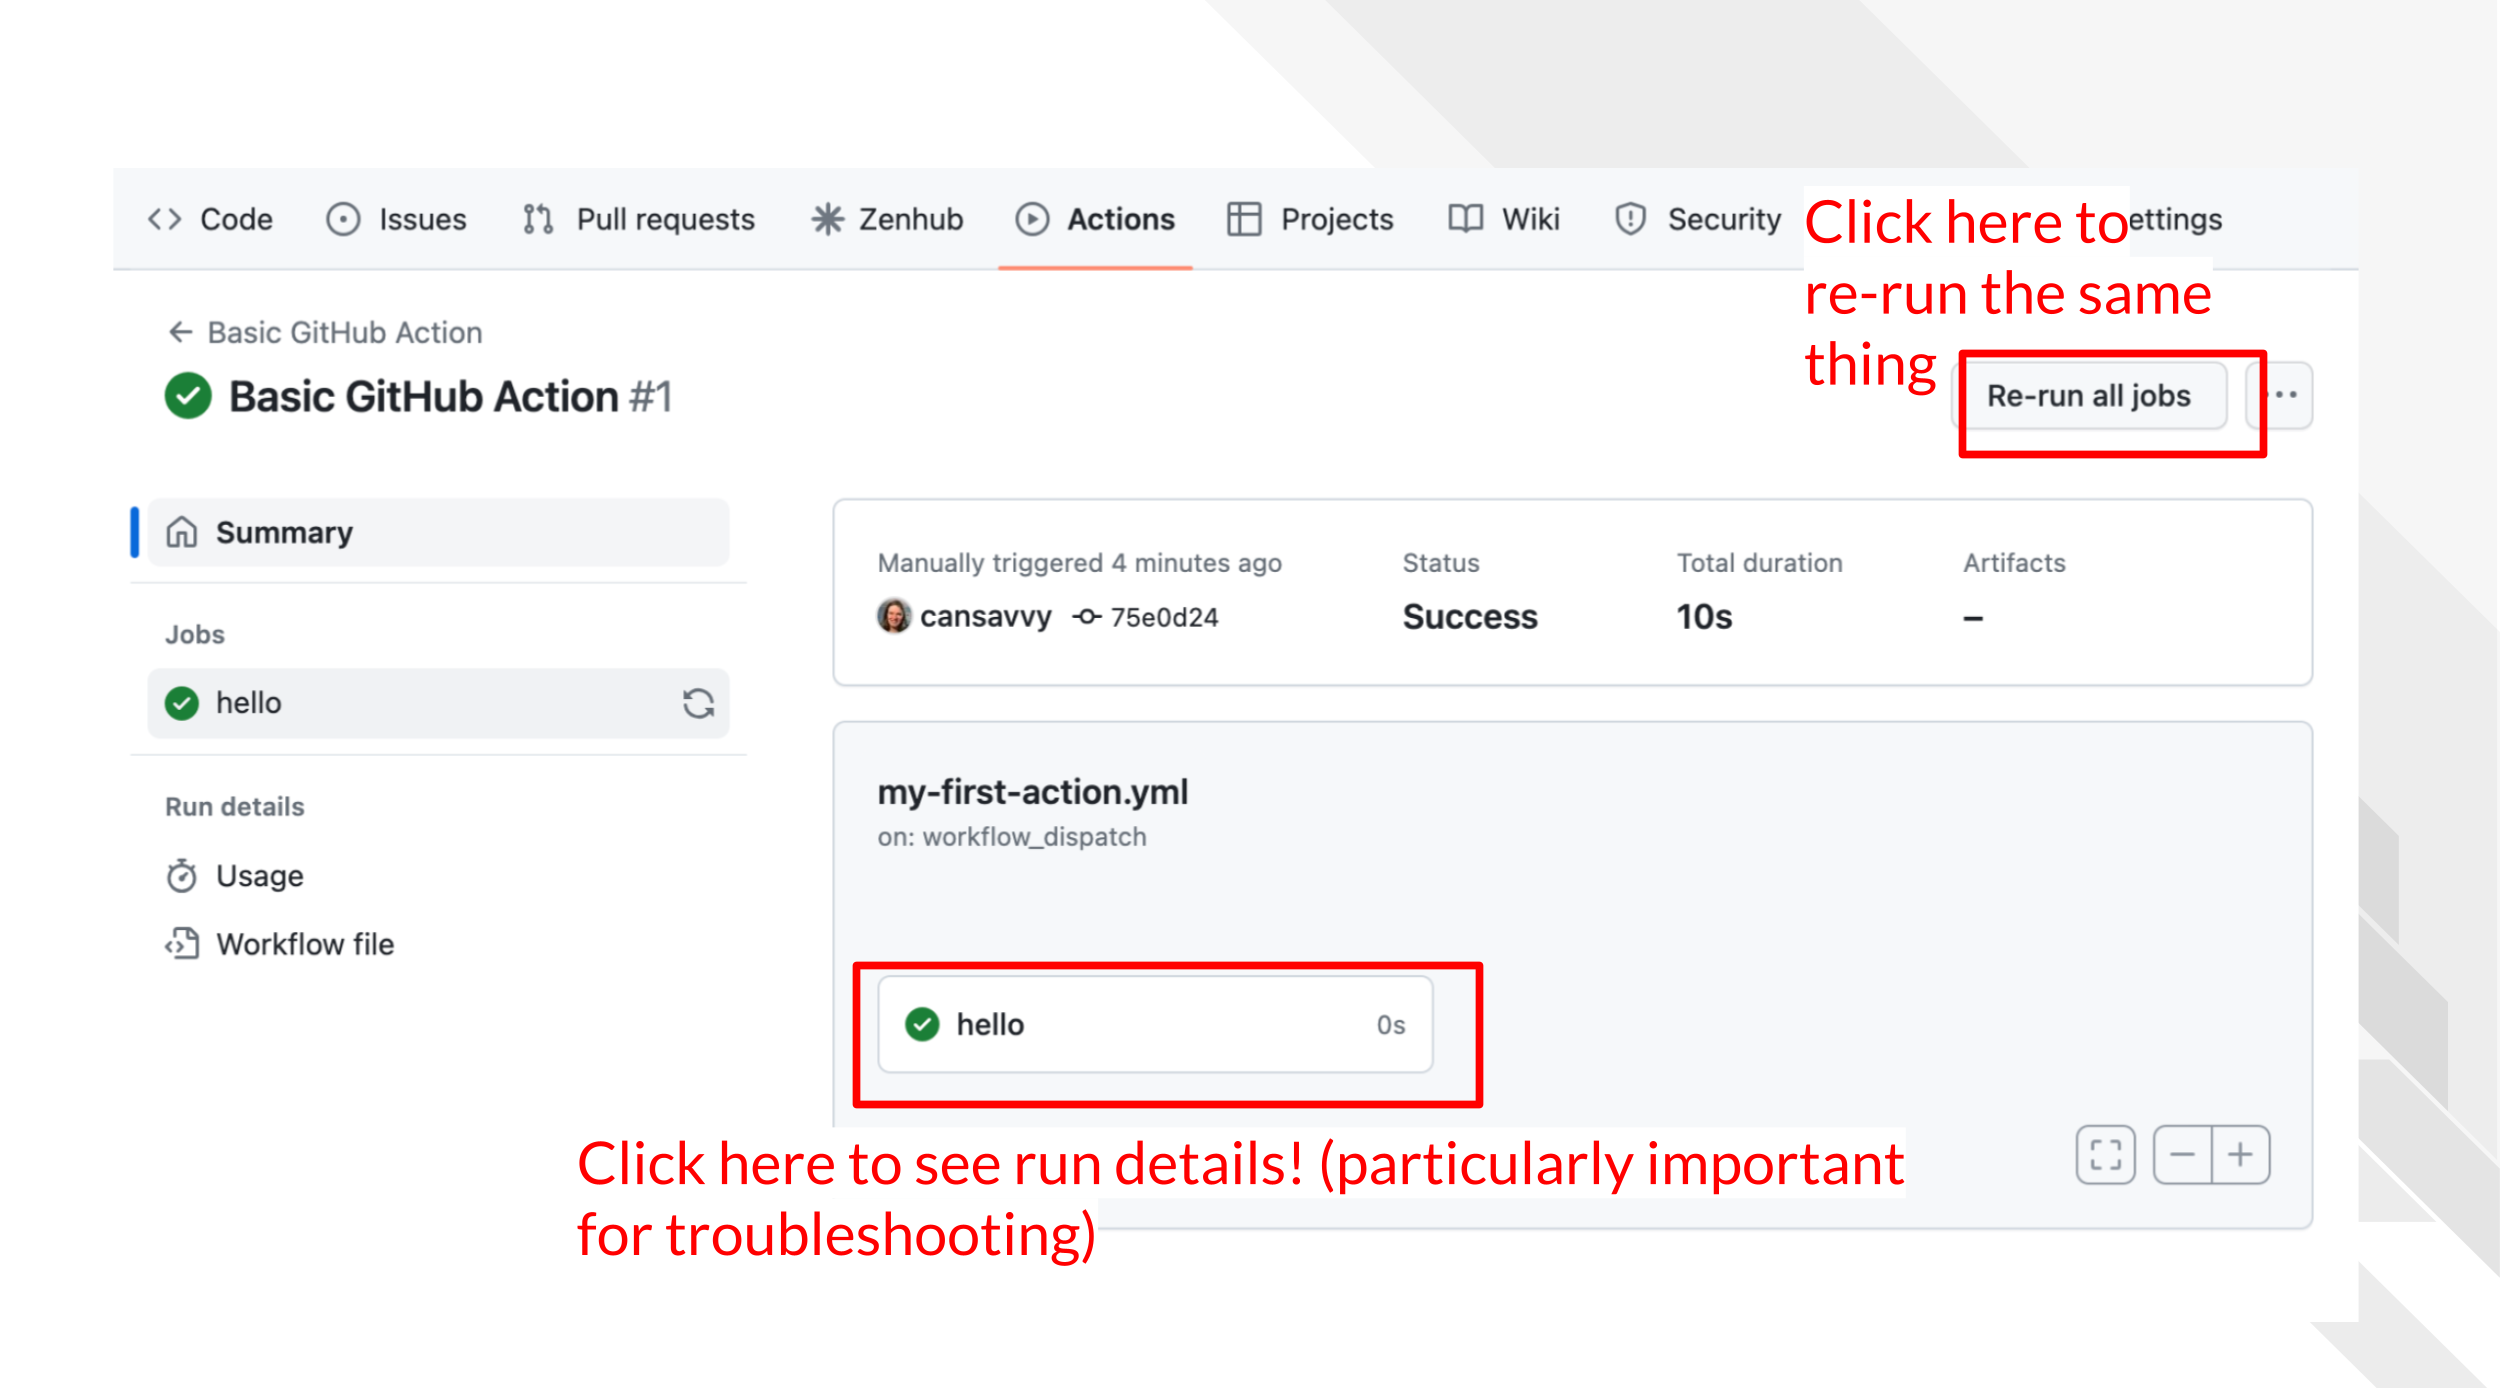Click the green check on sidebar hello job
The height and width of the screenshot is (1388, 2500).
pyautogui.click(x=182, y=703)
